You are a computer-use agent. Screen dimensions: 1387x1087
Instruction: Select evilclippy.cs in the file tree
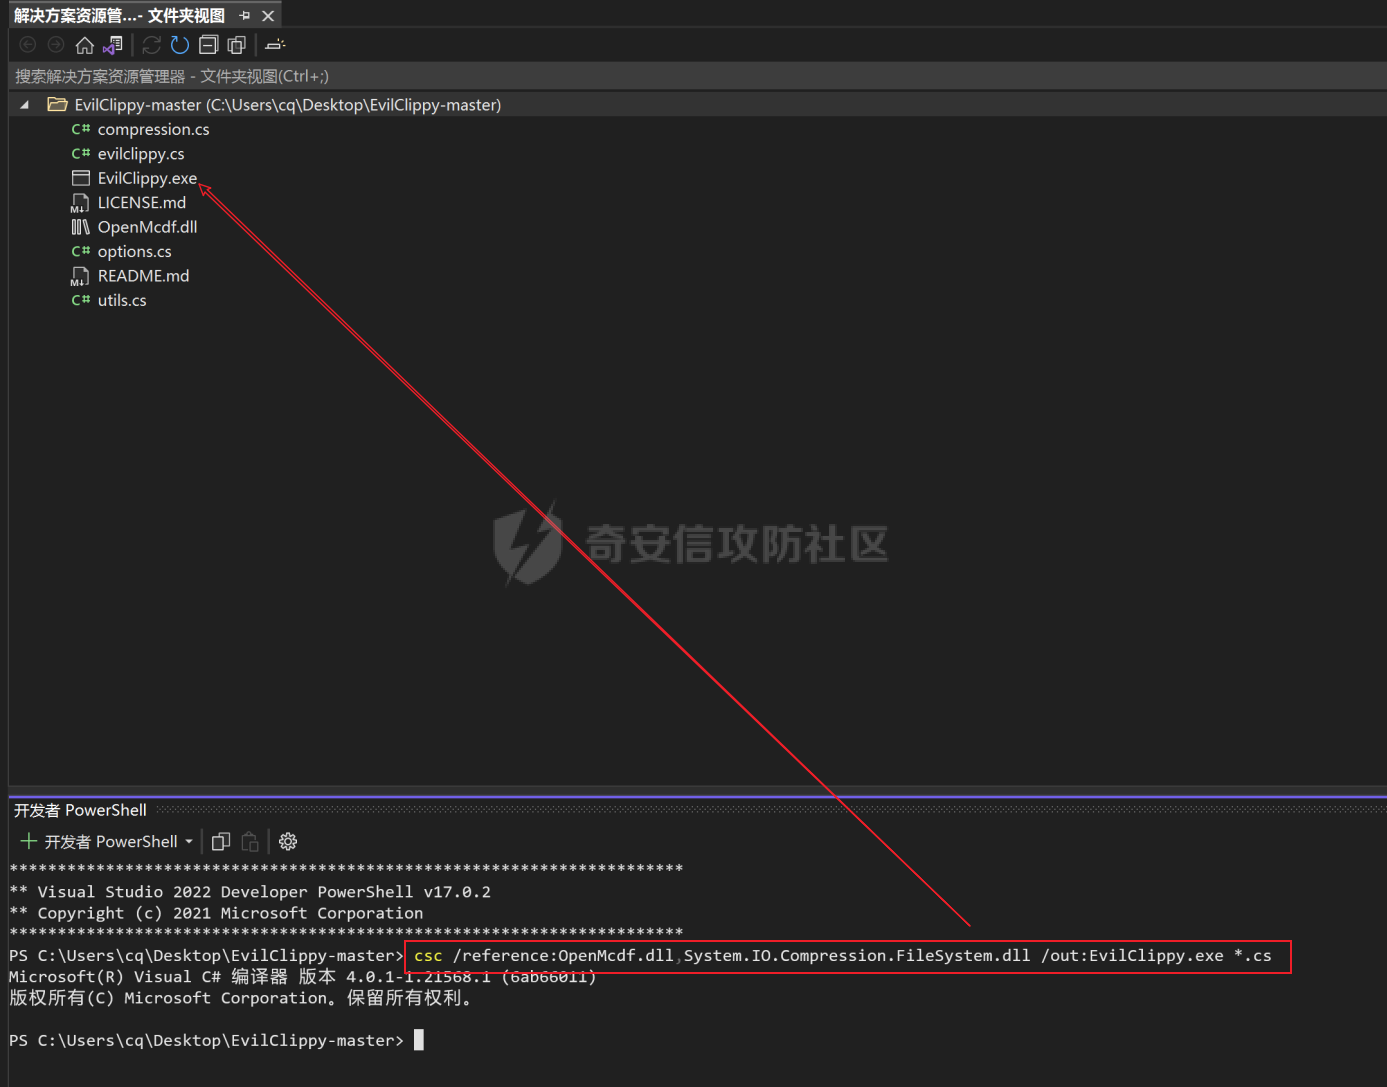(141, 154)
